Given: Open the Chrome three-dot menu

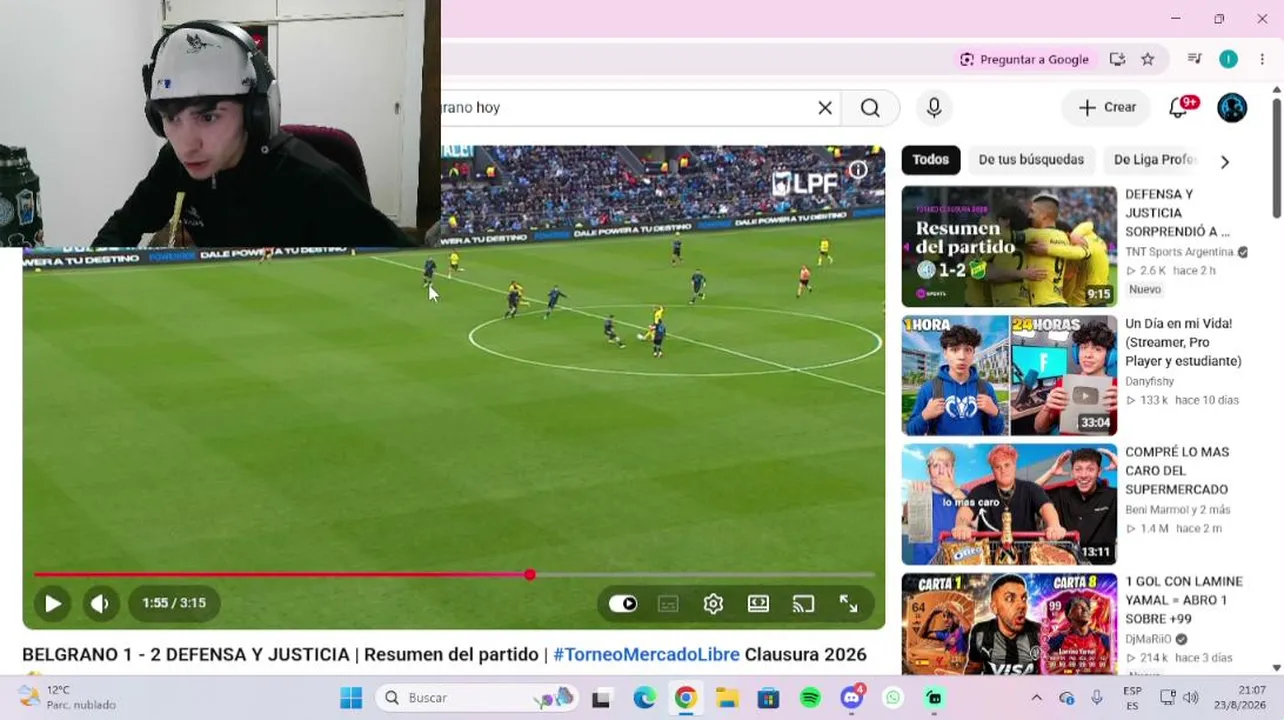Looking at the screenshot, I should tap(1262, 60).
